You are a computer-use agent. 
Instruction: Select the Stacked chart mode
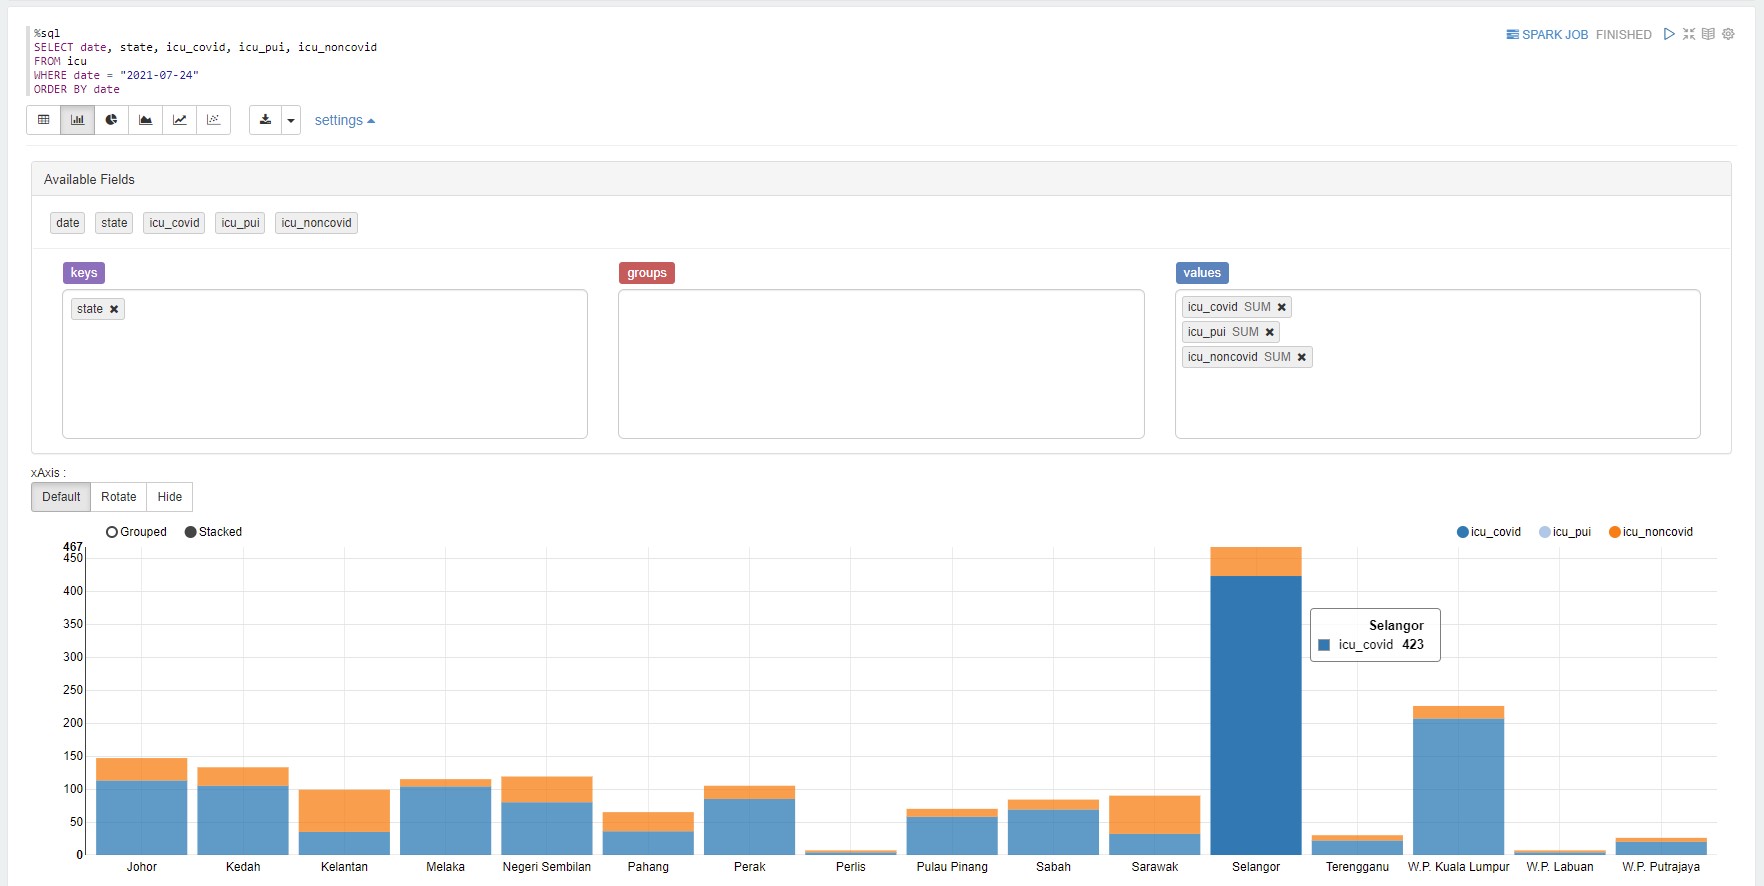(191, 532)
